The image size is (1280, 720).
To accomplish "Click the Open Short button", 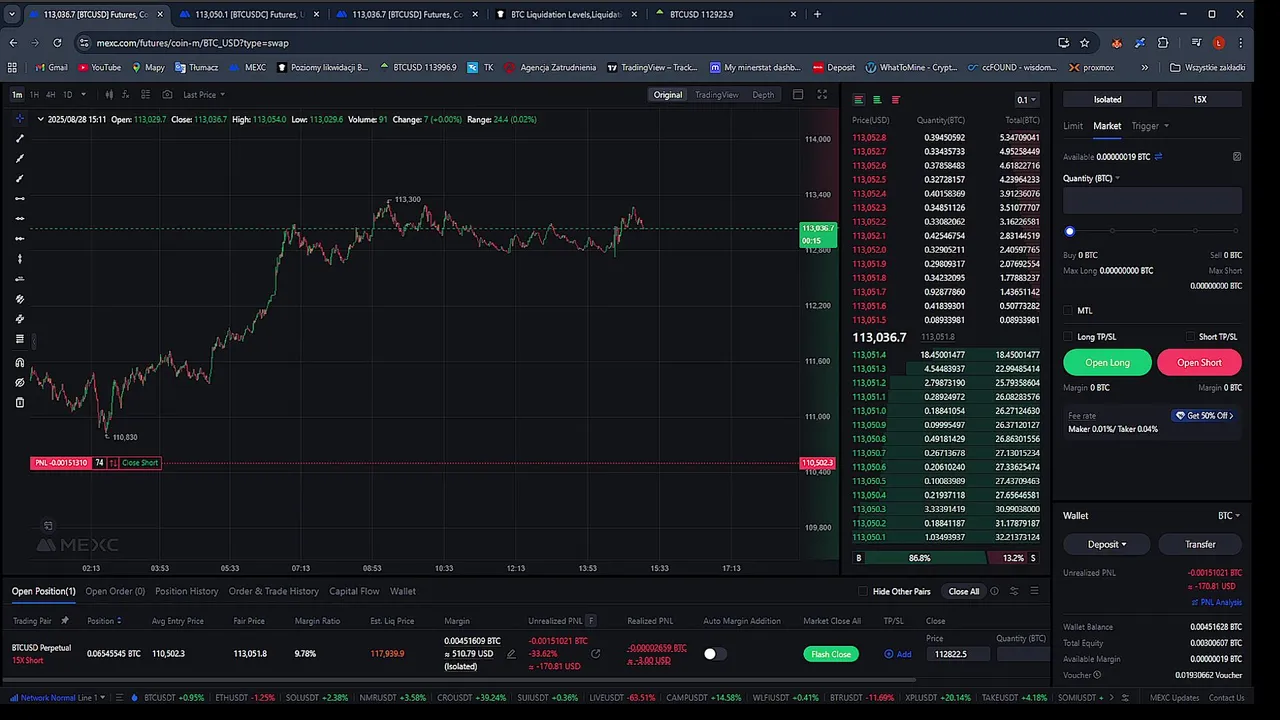I will pos(1199,363).
